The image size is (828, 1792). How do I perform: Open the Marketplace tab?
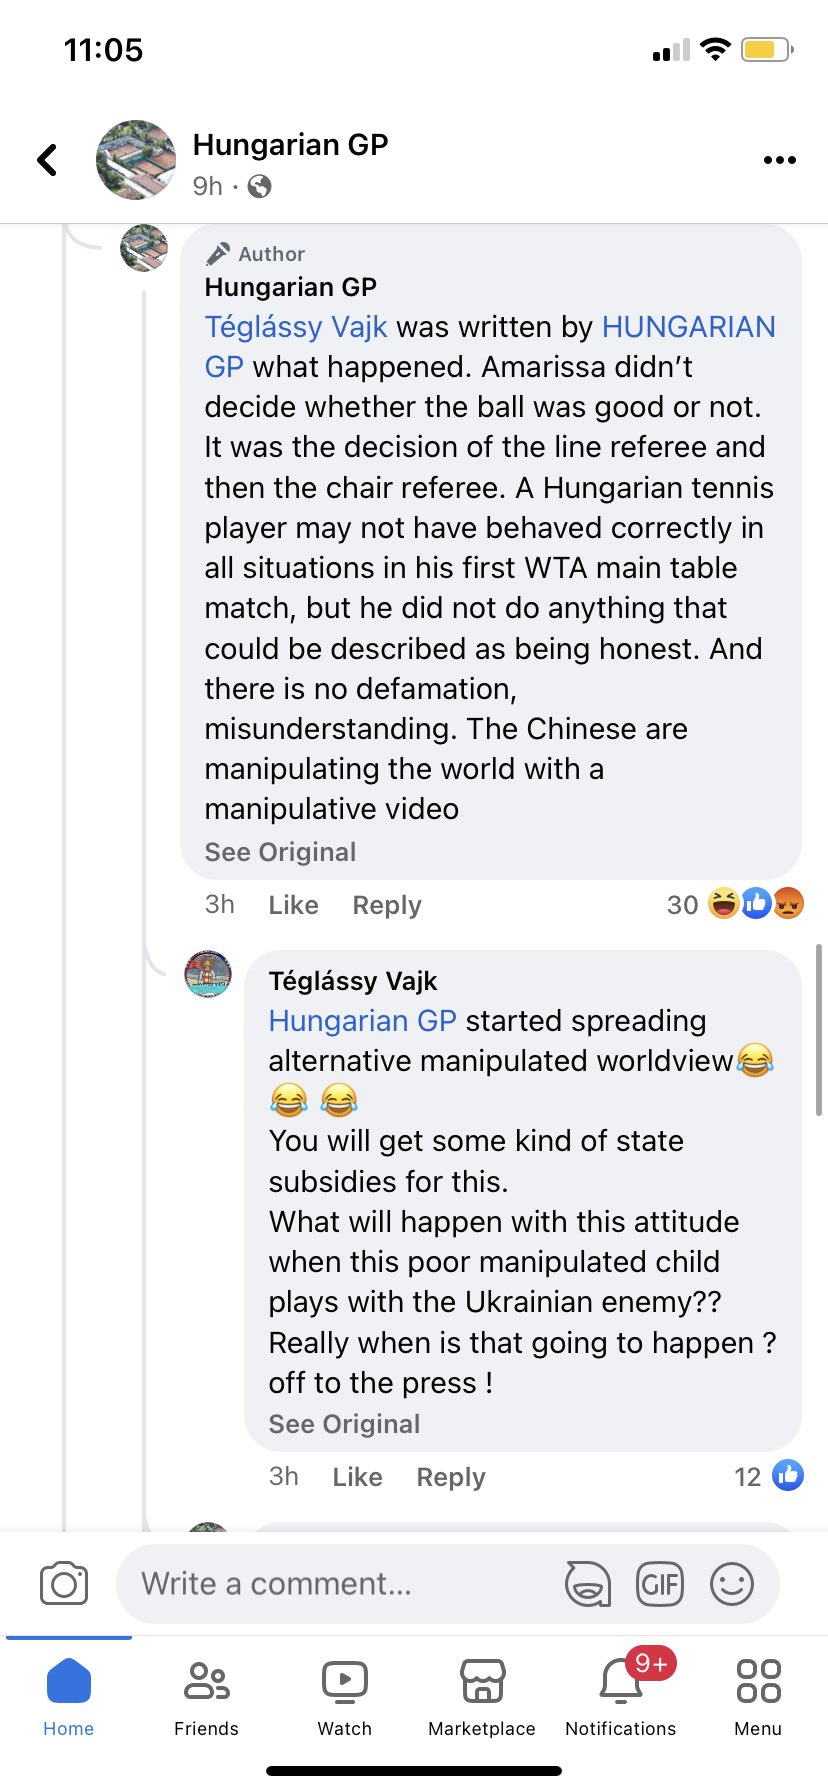tap(482, 1698)
